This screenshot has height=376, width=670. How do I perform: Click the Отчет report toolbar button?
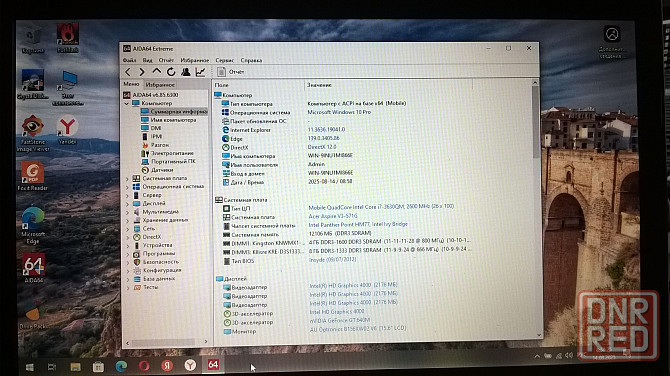pos(230,72)
